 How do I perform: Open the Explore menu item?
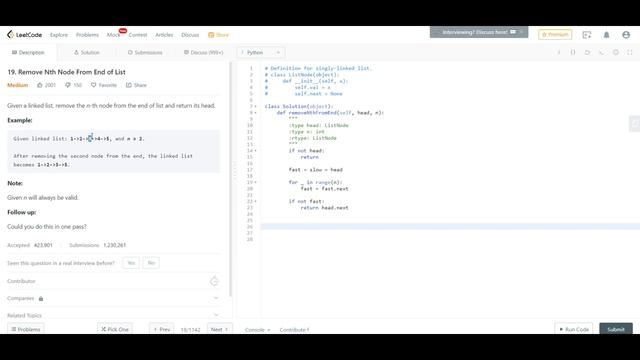59,35
